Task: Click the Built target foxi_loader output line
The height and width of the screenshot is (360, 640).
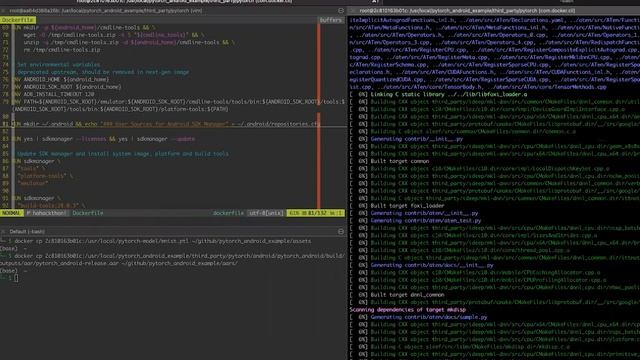Action: tap(397, 206)
